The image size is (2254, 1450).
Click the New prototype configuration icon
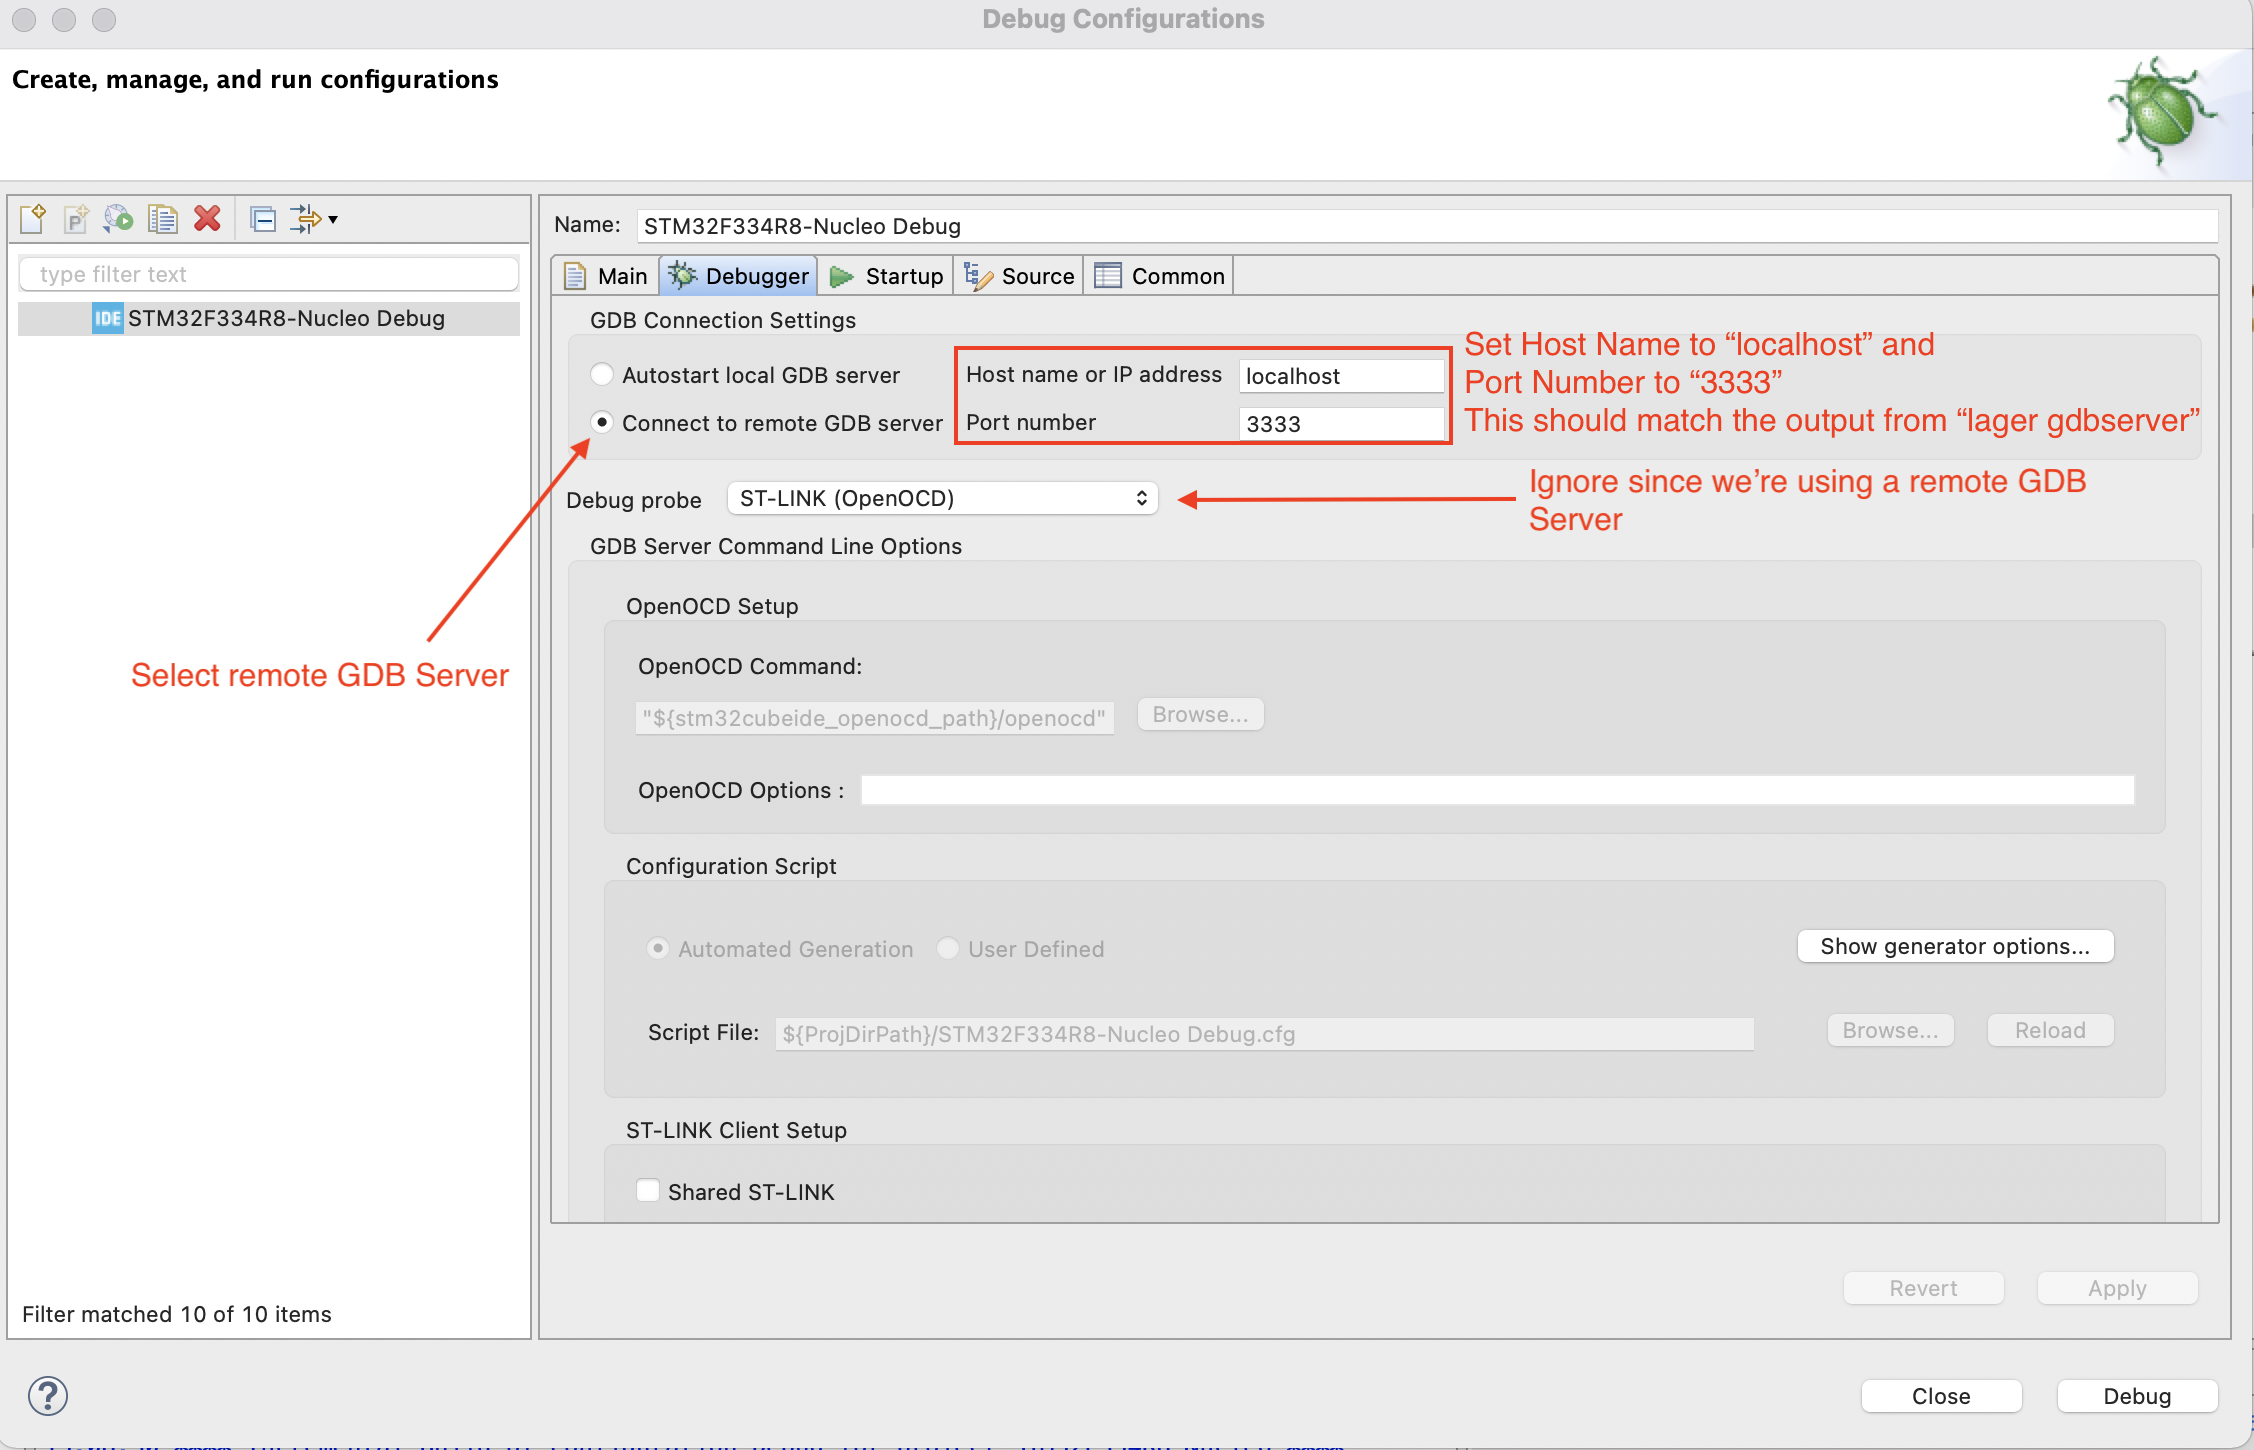tap(76, 218)
